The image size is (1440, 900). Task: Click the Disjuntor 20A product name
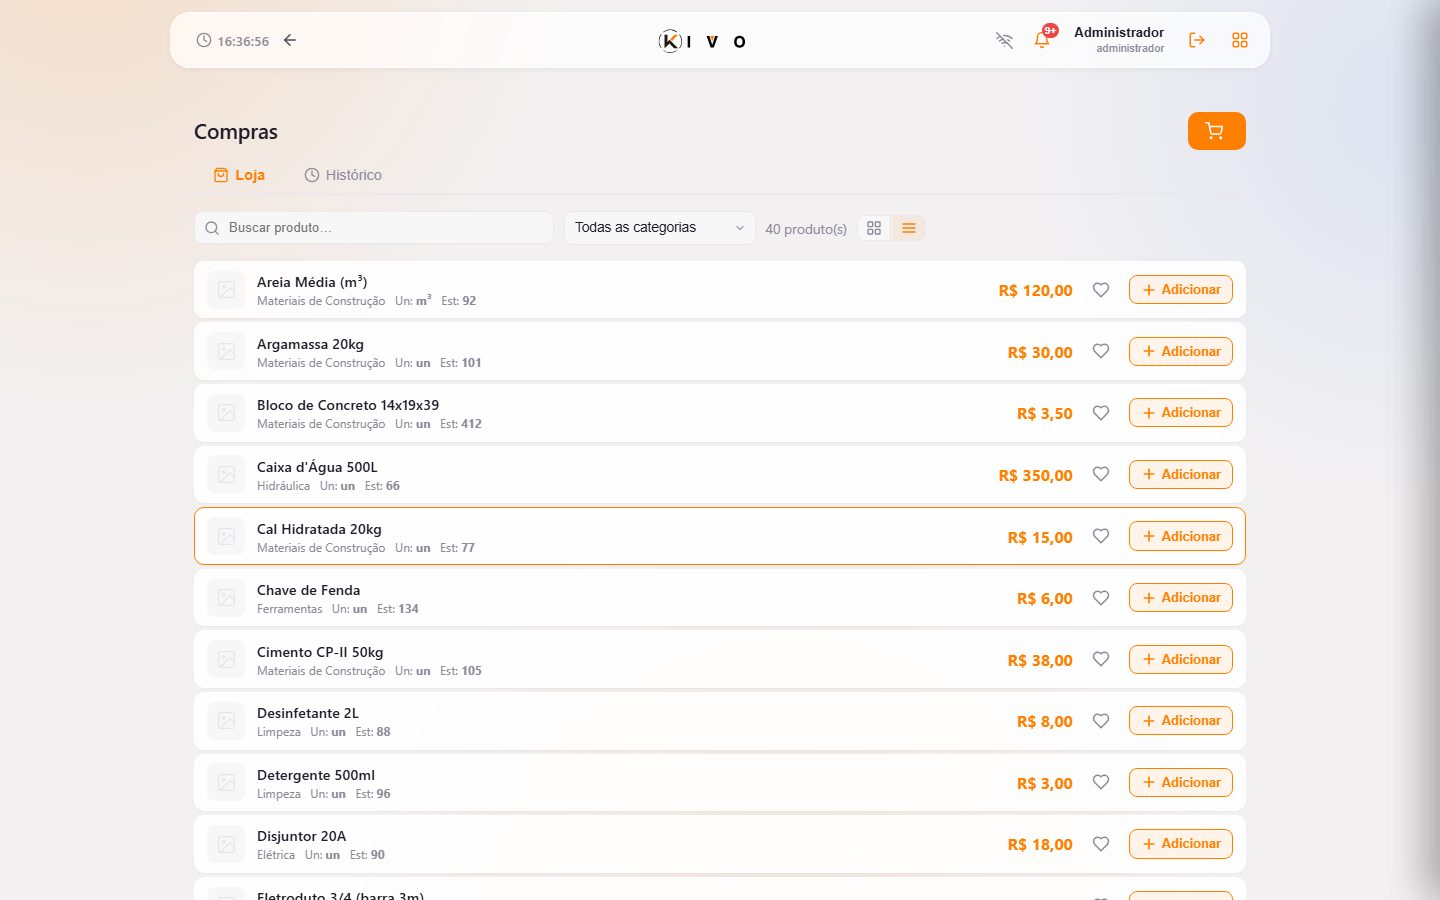(301, 836)
